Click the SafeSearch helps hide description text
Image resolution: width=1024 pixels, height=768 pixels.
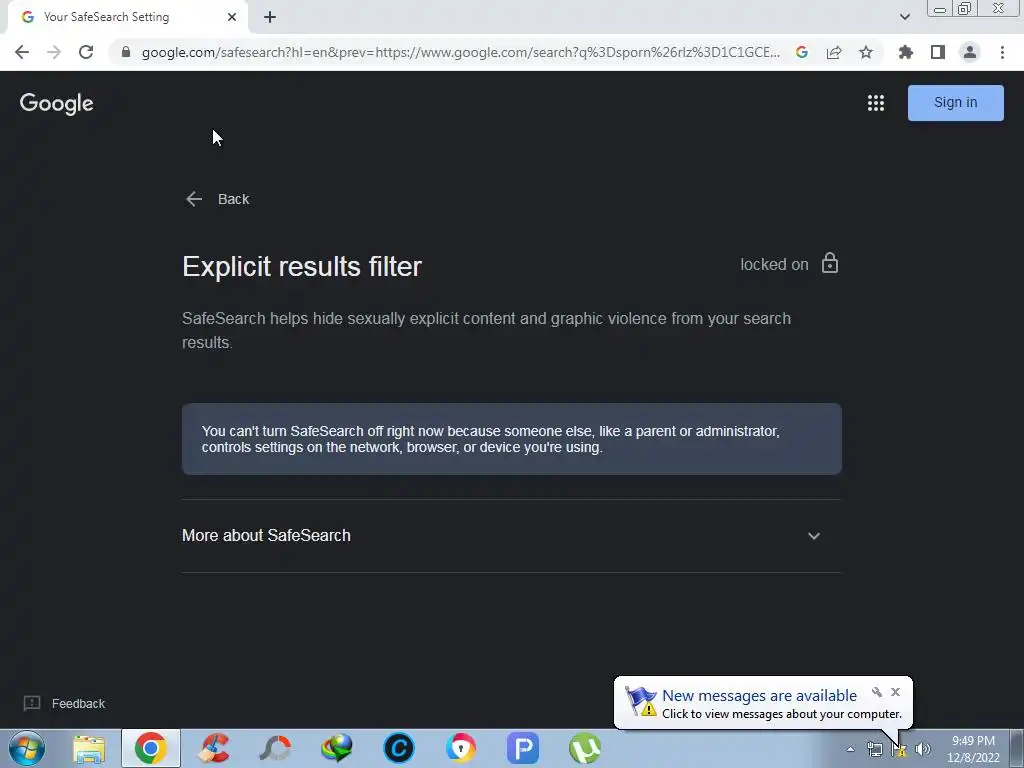point(487,330)
